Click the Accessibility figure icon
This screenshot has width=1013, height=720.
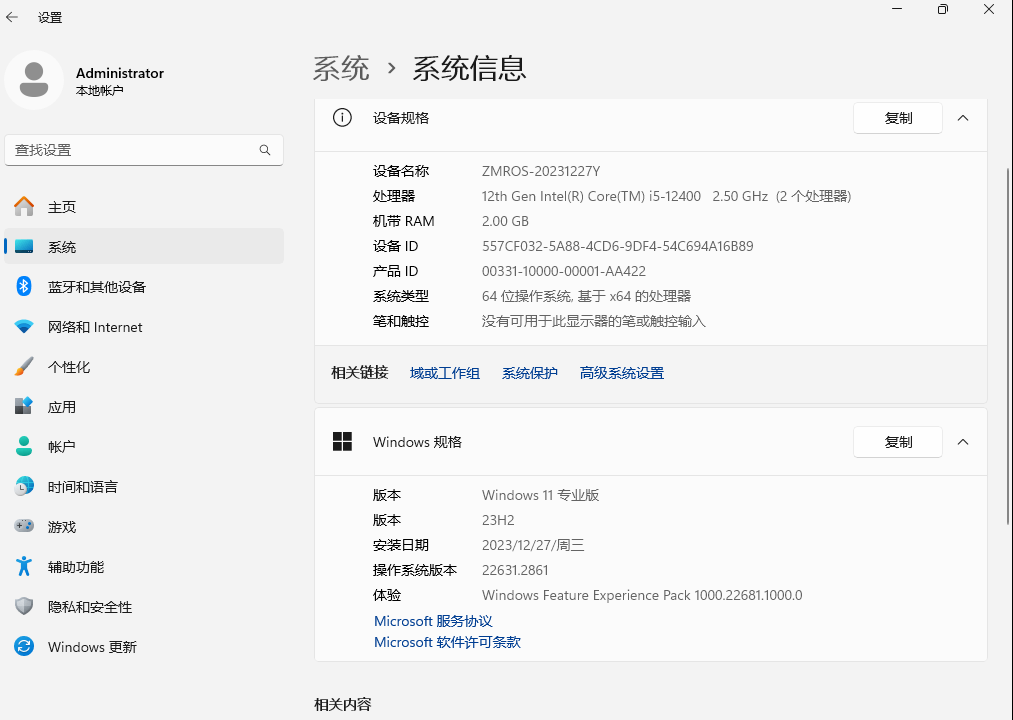click(x=24, y=566)
